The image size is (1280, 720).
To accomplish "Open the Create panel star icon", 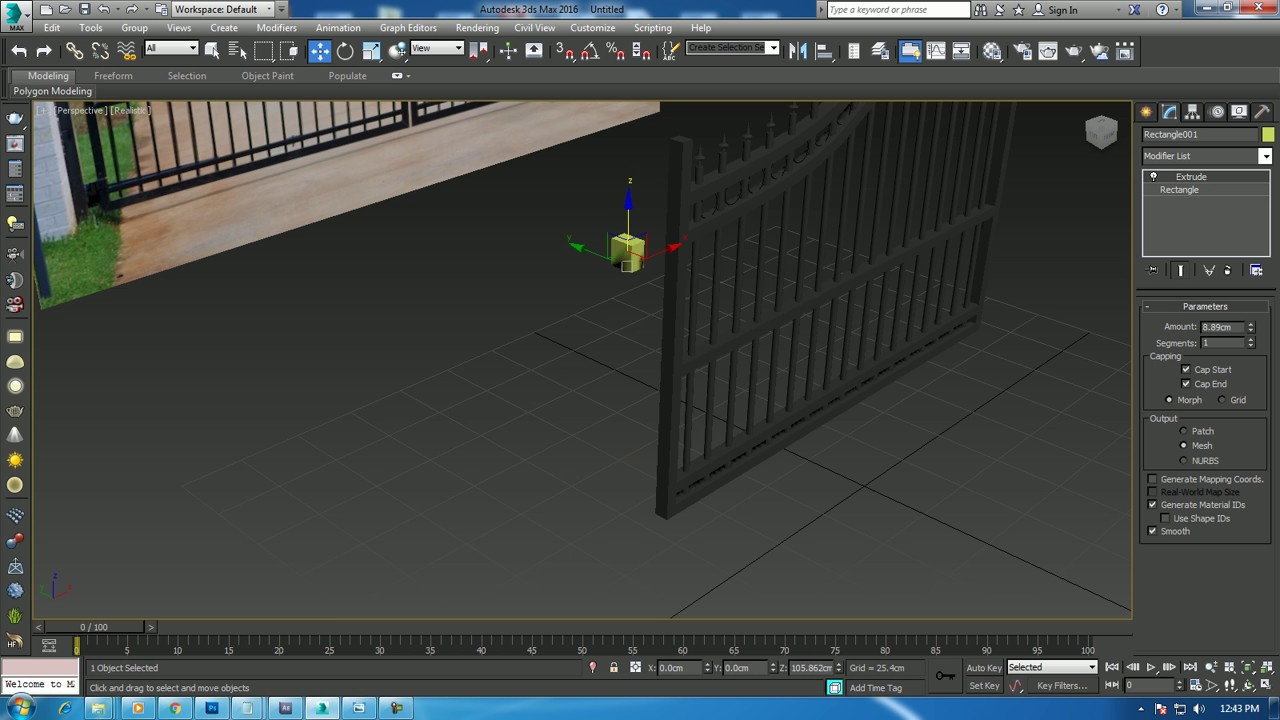I will 1146,112.
